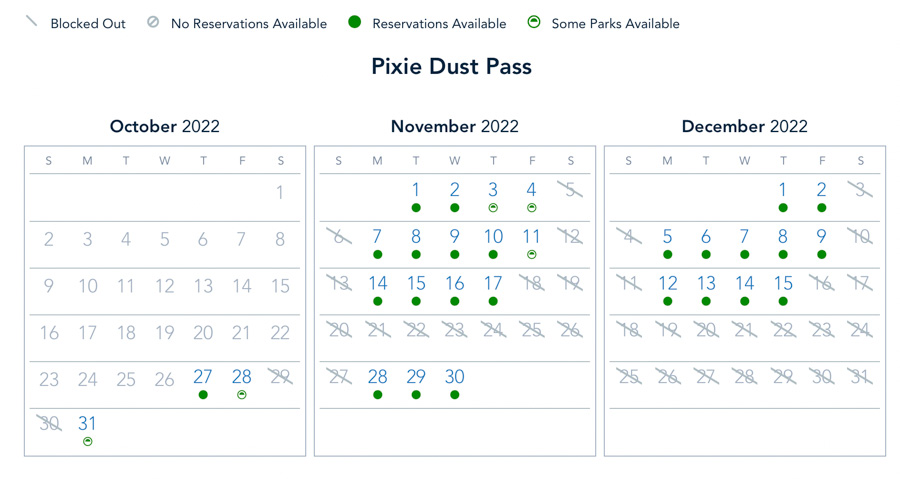Screen dimensions: 900x479
Task: Click the No Reservations Available legend icon
Action: (x=153, y=22)
